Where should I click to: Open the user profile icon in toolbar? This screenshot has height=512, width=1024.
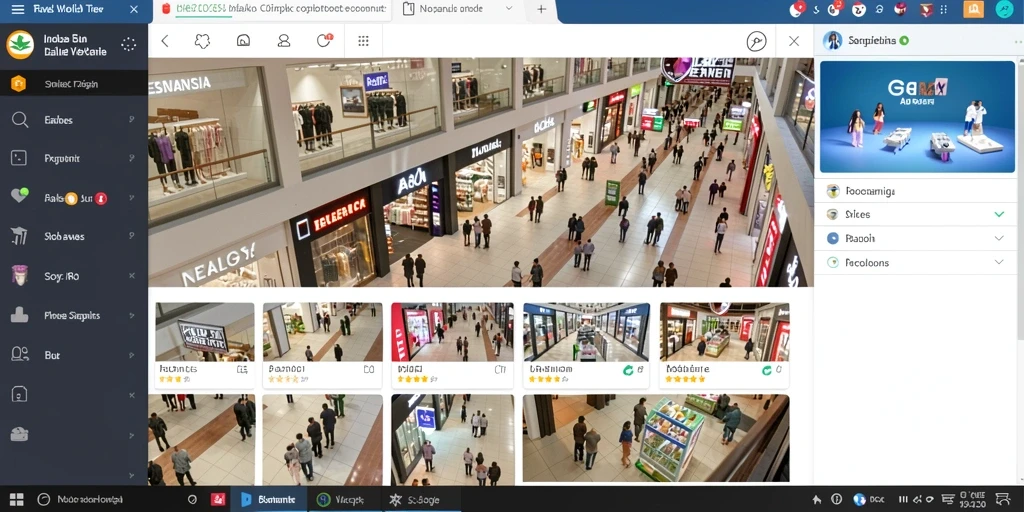(x=283, y=41)
